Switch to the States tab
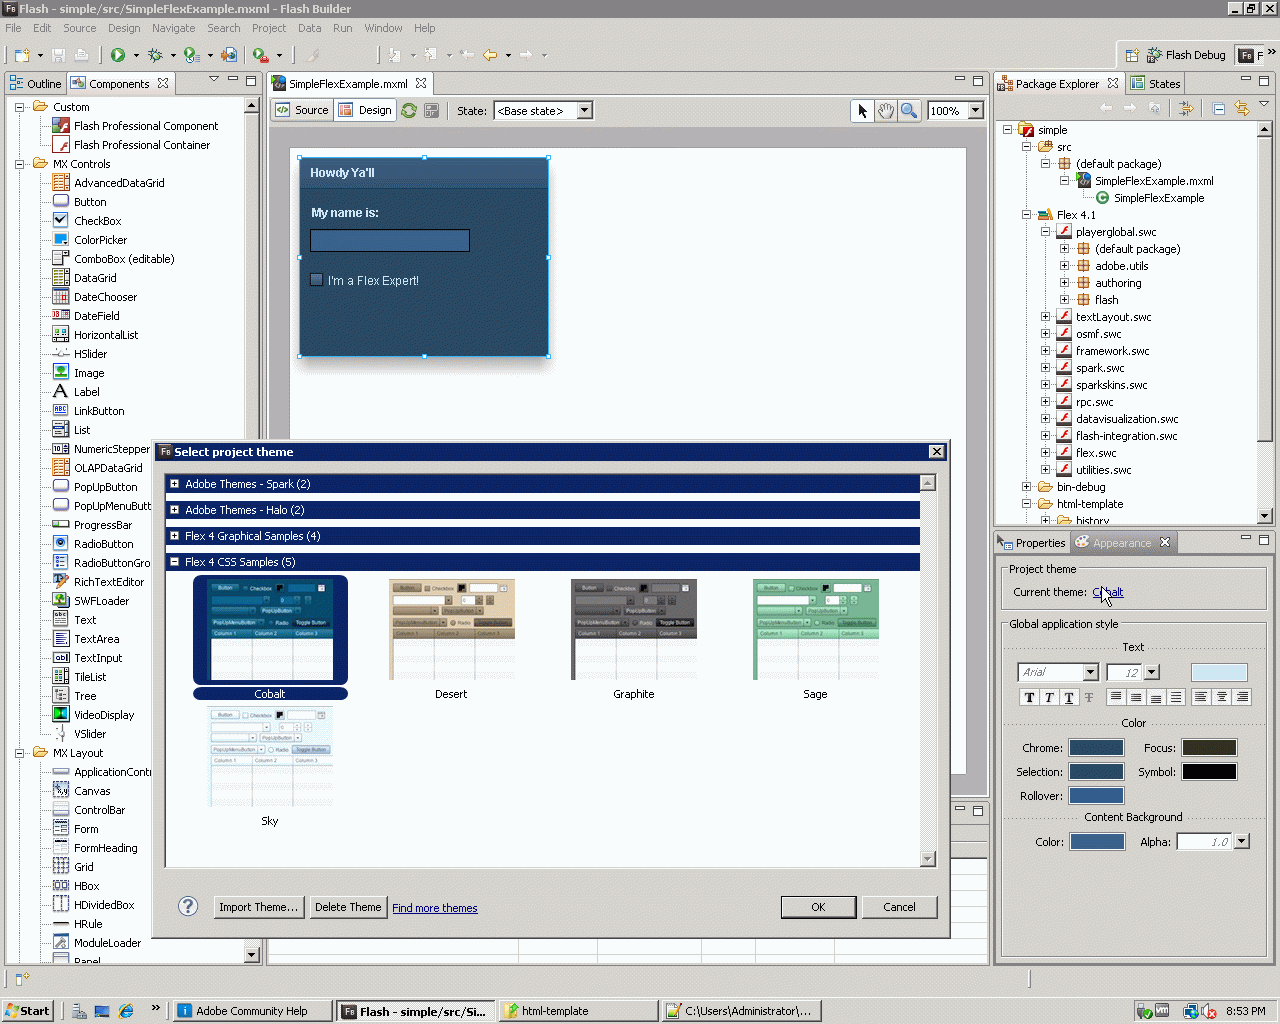This screenshot has width=1280, height=1024. click(1156, 84)
